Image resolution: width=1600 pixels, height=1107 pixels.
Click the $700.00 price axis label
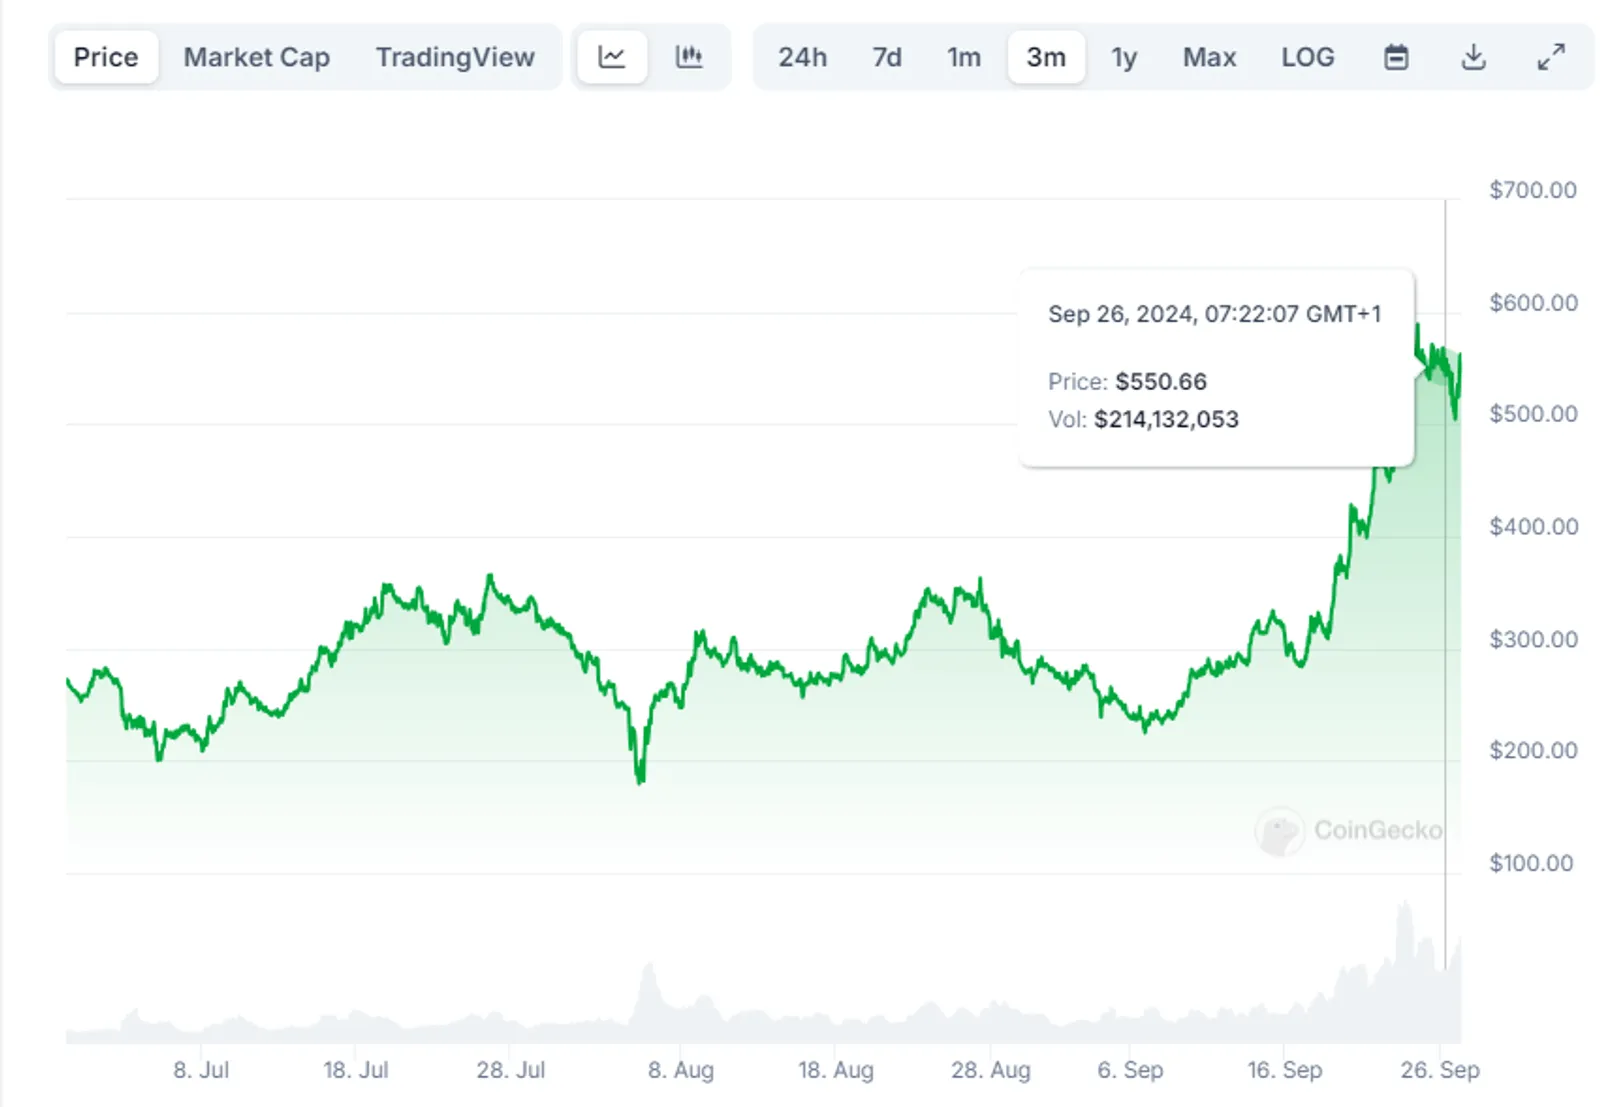pyautogui.click(x=1533, y=190)
